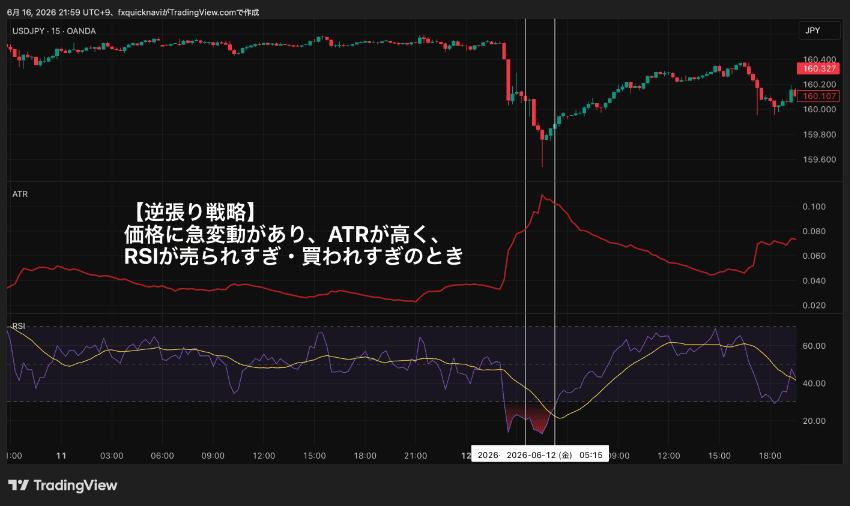850x506 pixels.
Task: Click the 20.00 RSI scale value
Action: (x=814, y=421)
